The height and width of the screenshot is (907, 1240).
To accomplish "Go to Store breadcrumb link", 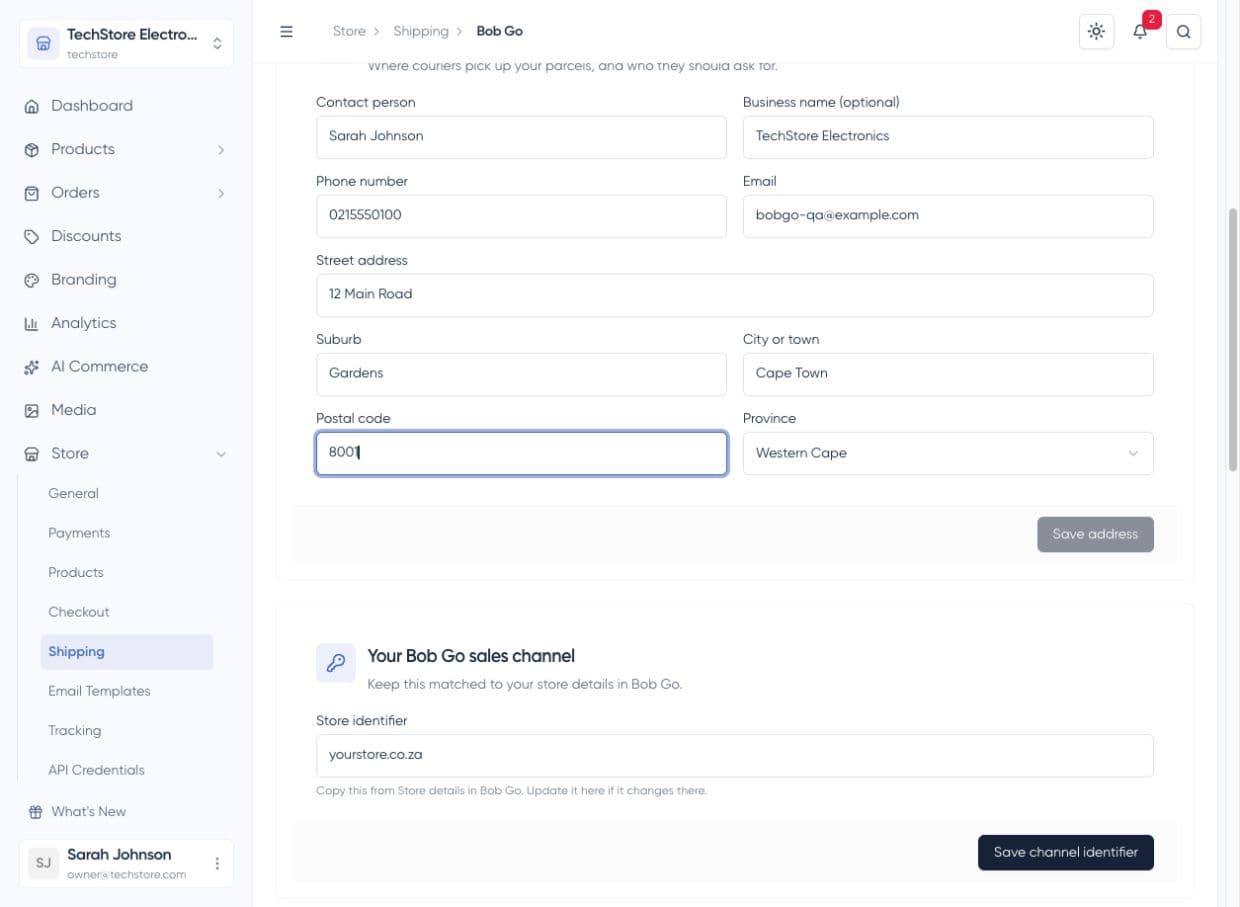I will pyautogui.click(x=349, y=31).
